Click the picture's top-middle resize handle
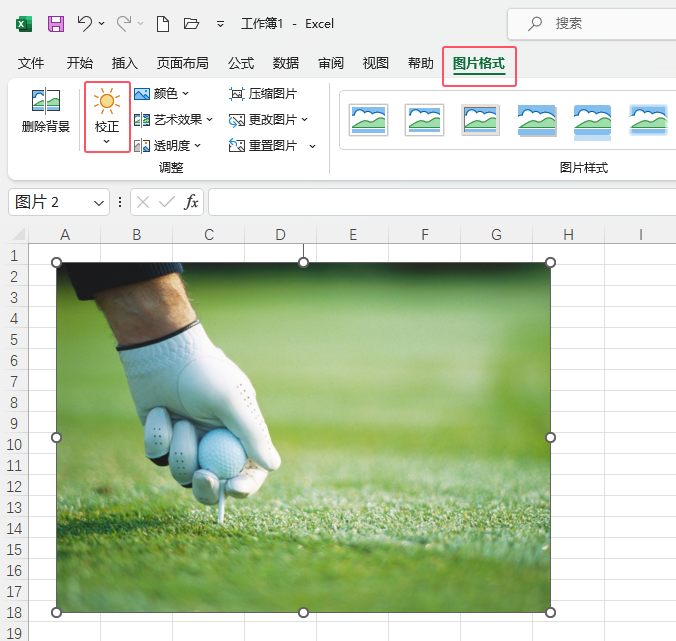The height and width of the screenshot is (641, 676). (304, 263)
